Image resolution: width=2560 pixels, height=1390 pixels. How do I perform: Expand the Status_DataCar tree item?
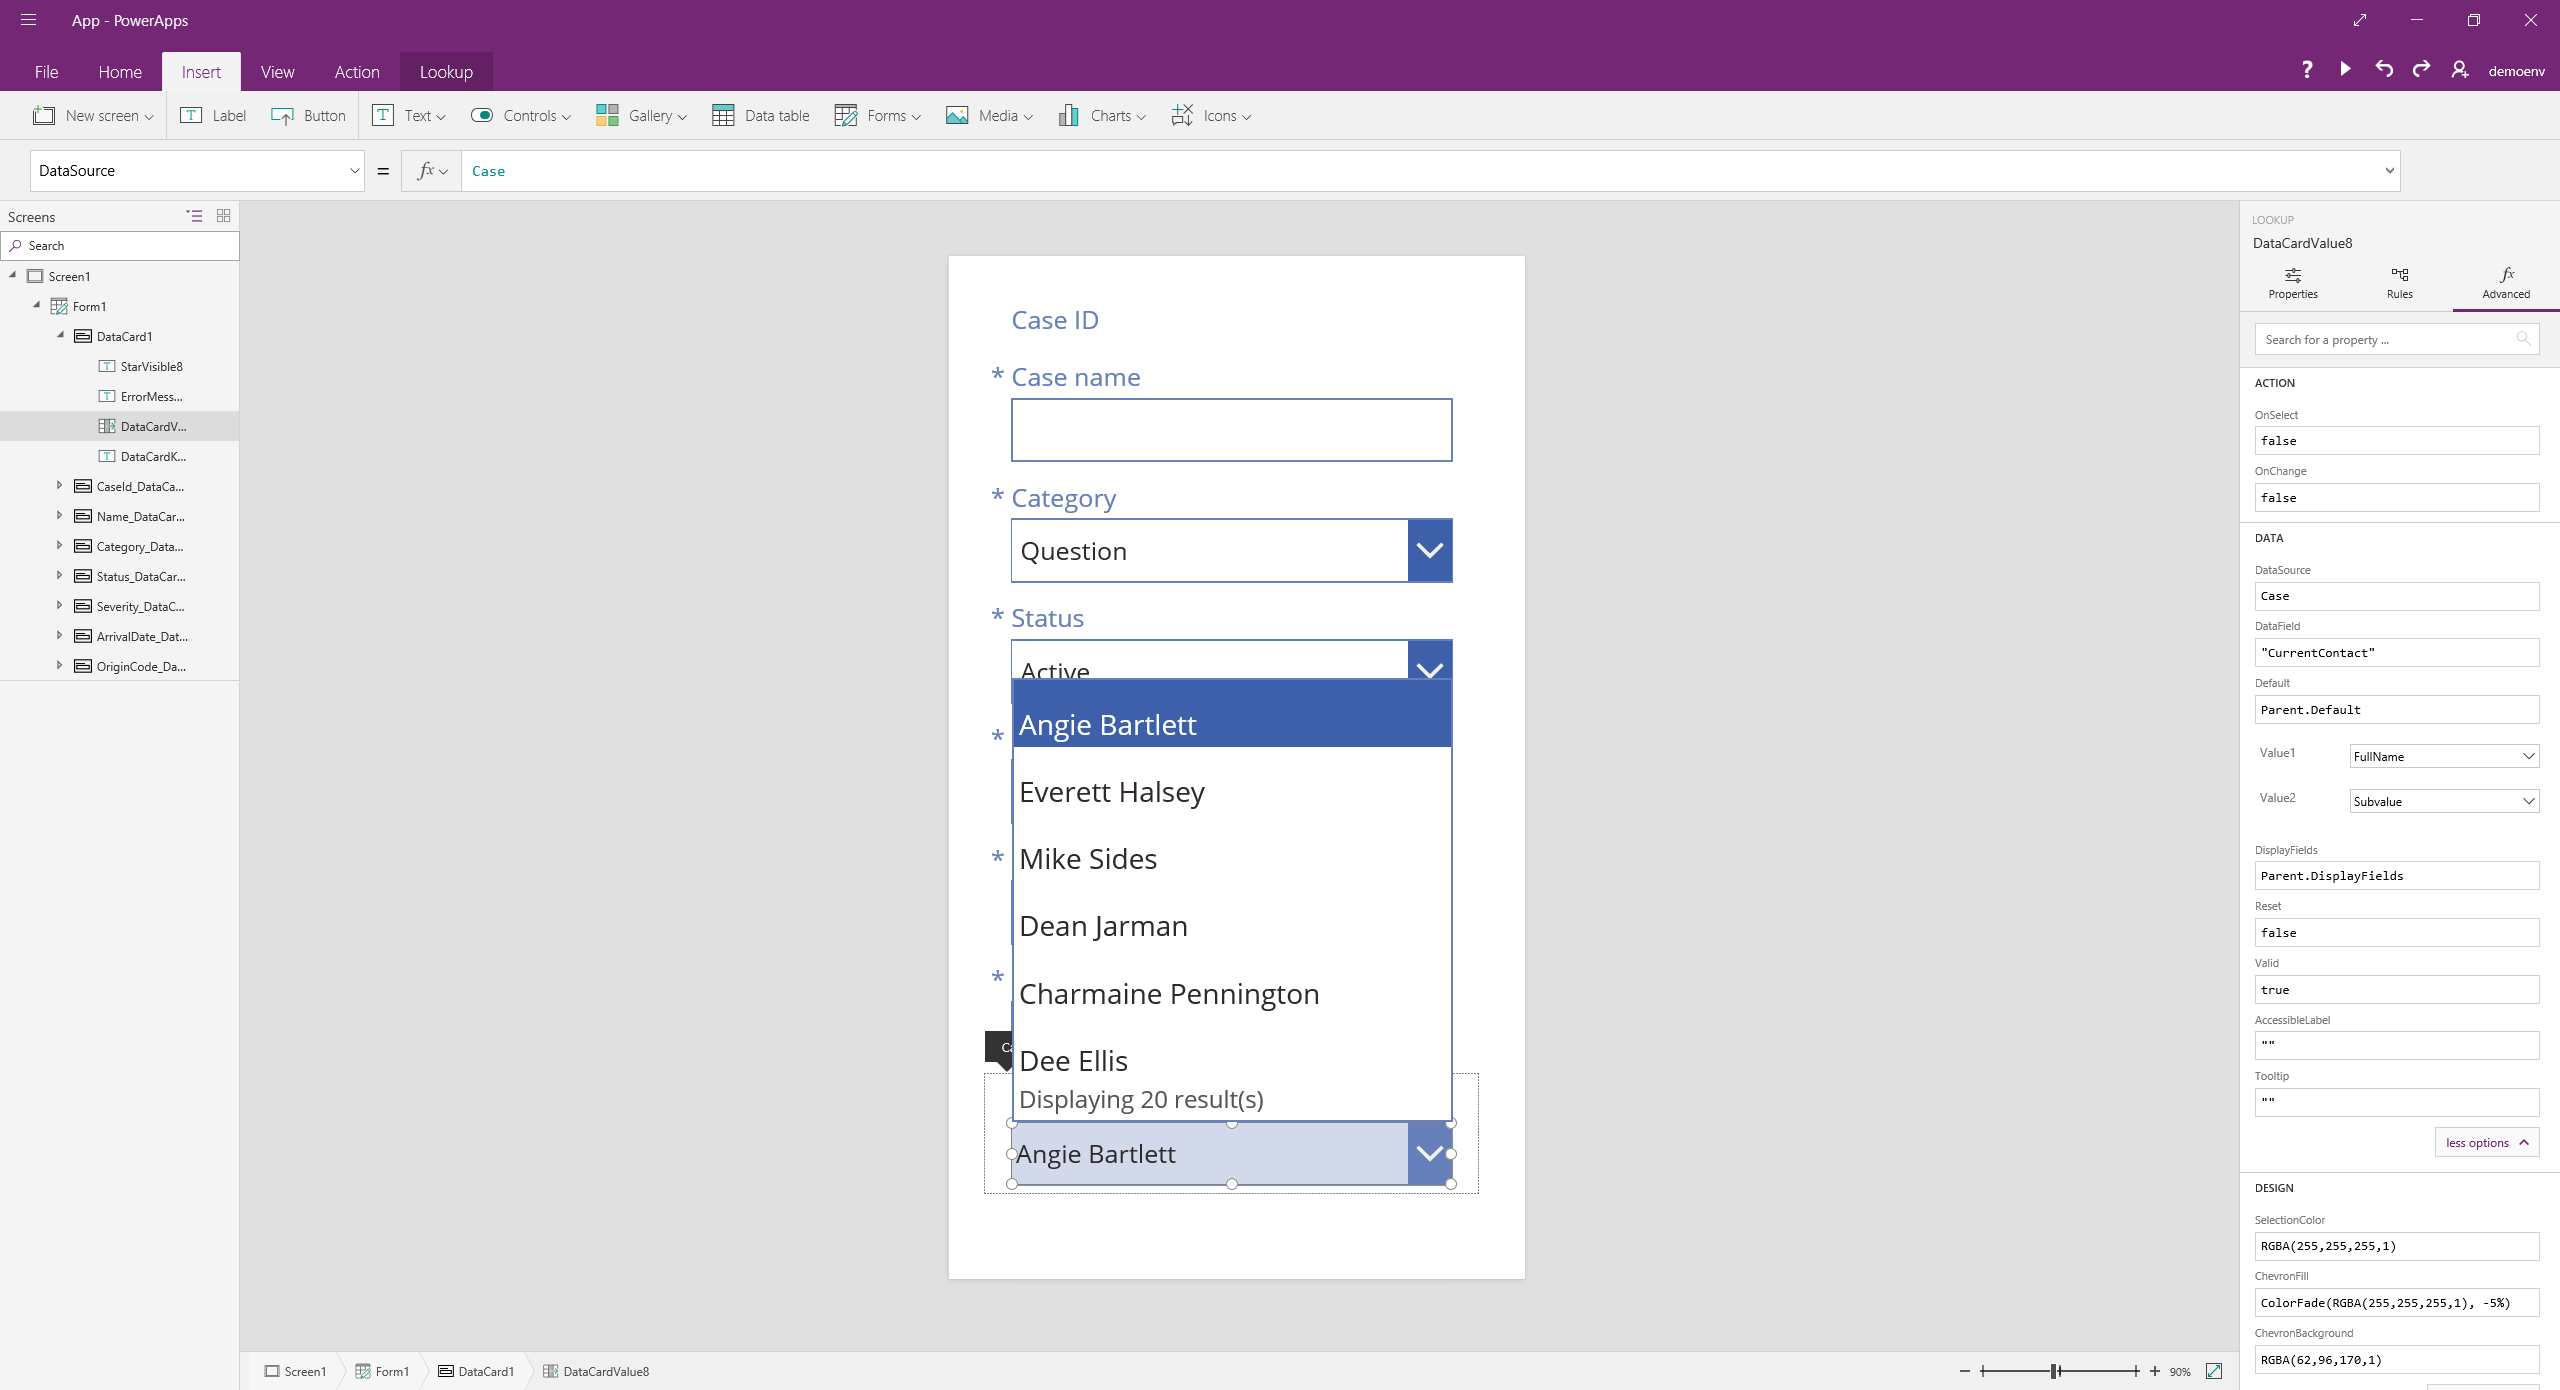pos(60,575)
